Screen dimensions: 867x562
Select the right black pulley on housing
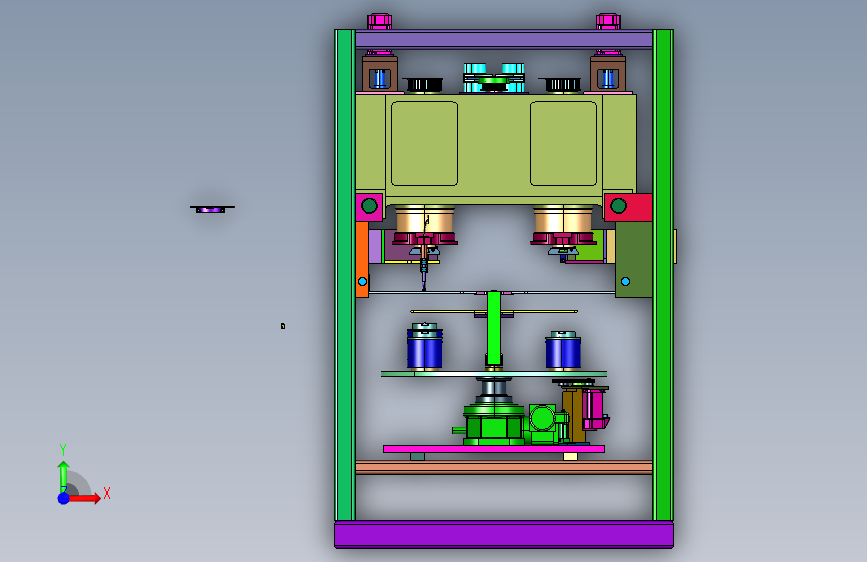pyautogui.click(x=563, y=85)
